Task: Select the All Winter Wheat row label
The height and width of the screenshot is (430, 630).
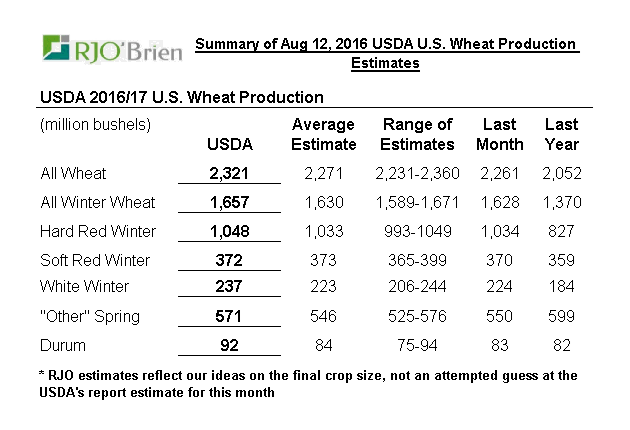Action: point(97,202)
